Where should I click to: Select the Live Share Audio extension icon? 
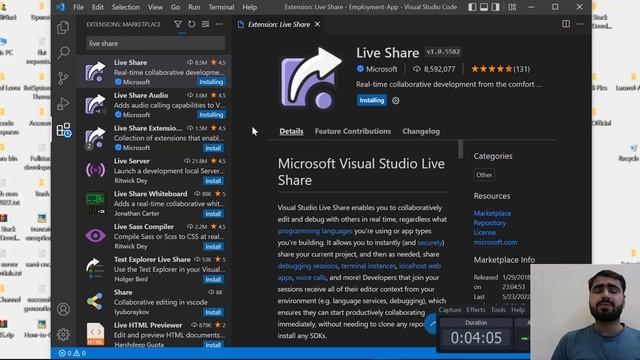[95, 105]
